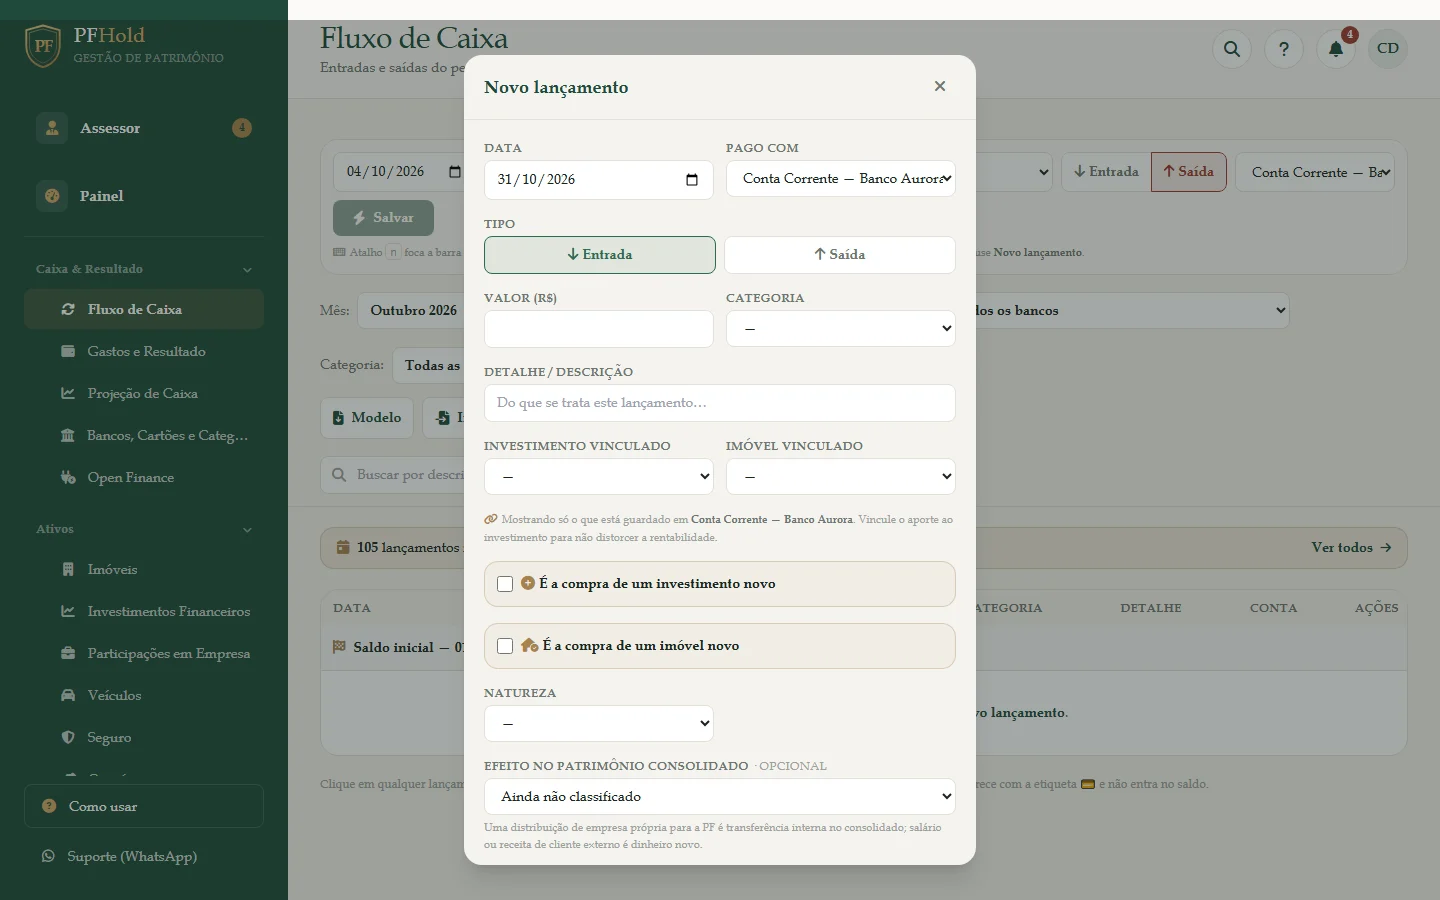Collapse the Caixa & Resultado section
The width and height of the screenshot is (1440, 900).
pyautogui.click(x=144, y=269)
